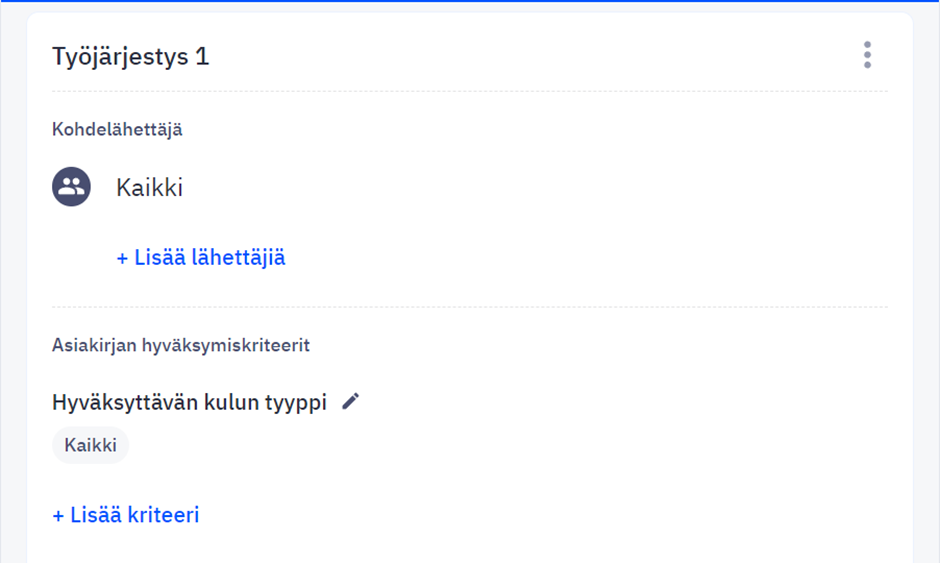940x563 pixels.
Task: Add a criterion with Lisää kriteeri
Action: point(126,515)
